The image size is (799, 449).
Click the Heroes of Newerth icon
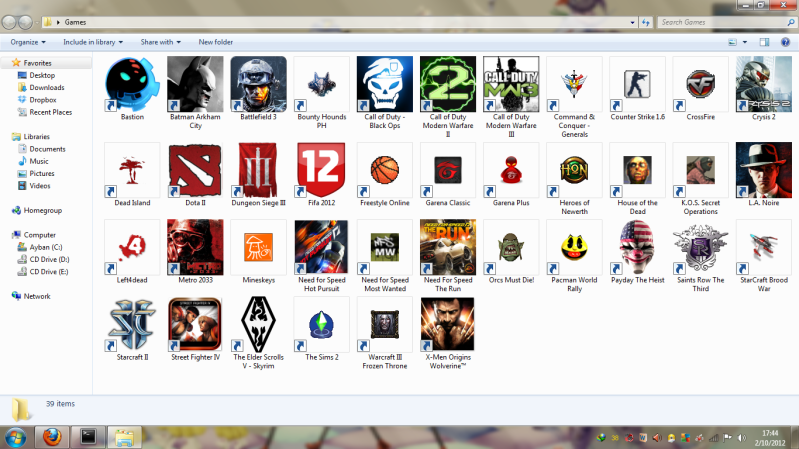point(574,170)
